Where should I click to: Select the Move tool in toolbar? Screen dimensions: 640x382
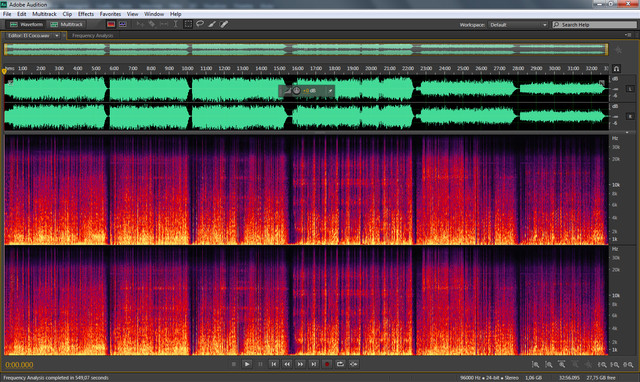pos(140,24)
